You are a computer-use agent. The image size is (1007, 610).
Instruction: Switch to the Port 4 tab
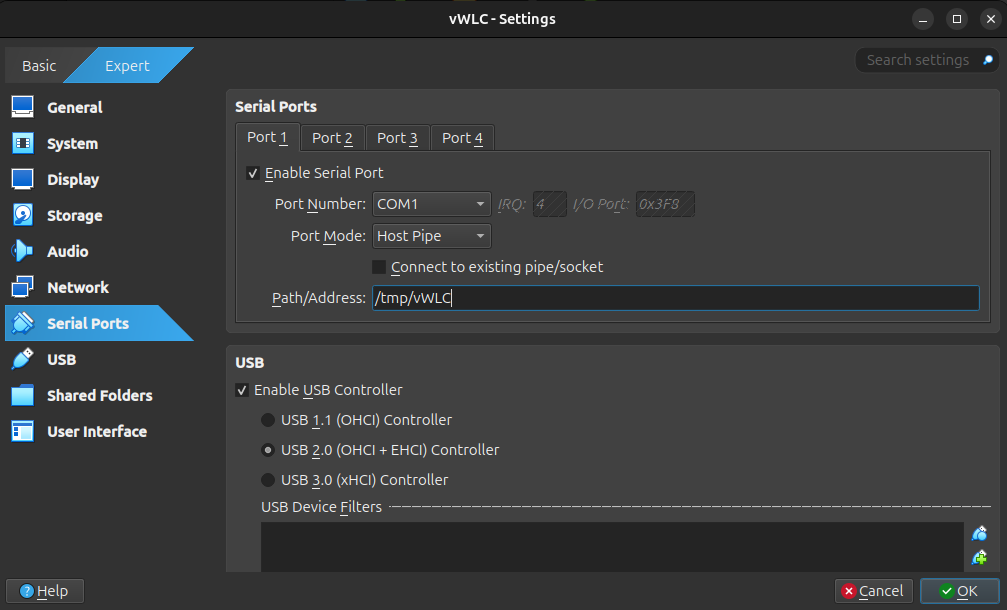pos(462,138)
